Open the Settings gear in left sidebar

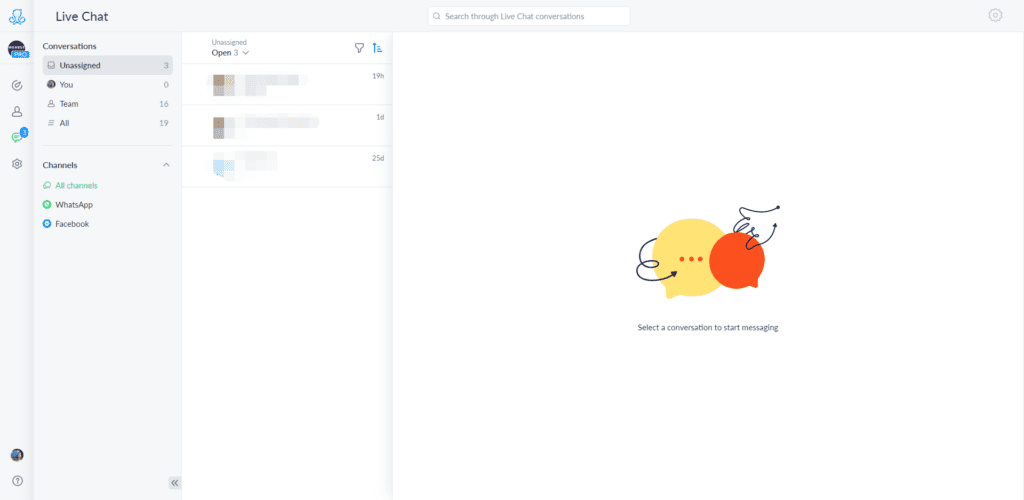click(x=17, y=163)
